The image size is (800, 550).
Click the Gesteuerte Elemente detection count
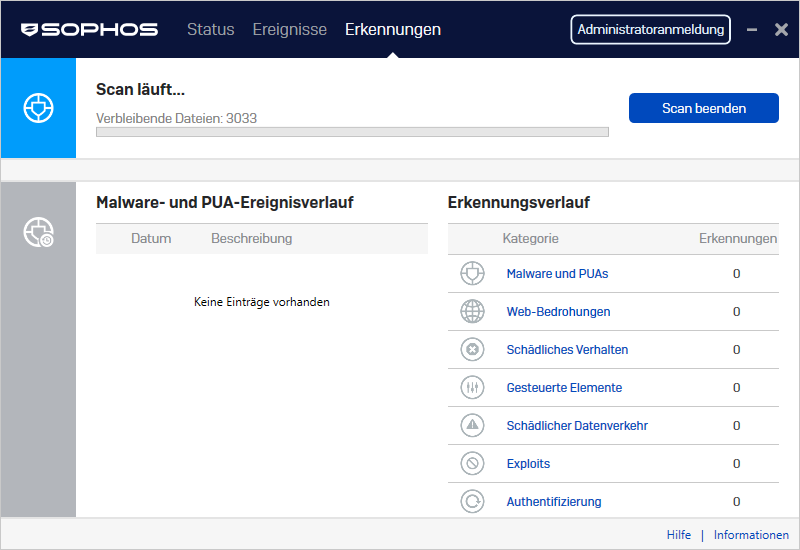click(x=736, y=387)
